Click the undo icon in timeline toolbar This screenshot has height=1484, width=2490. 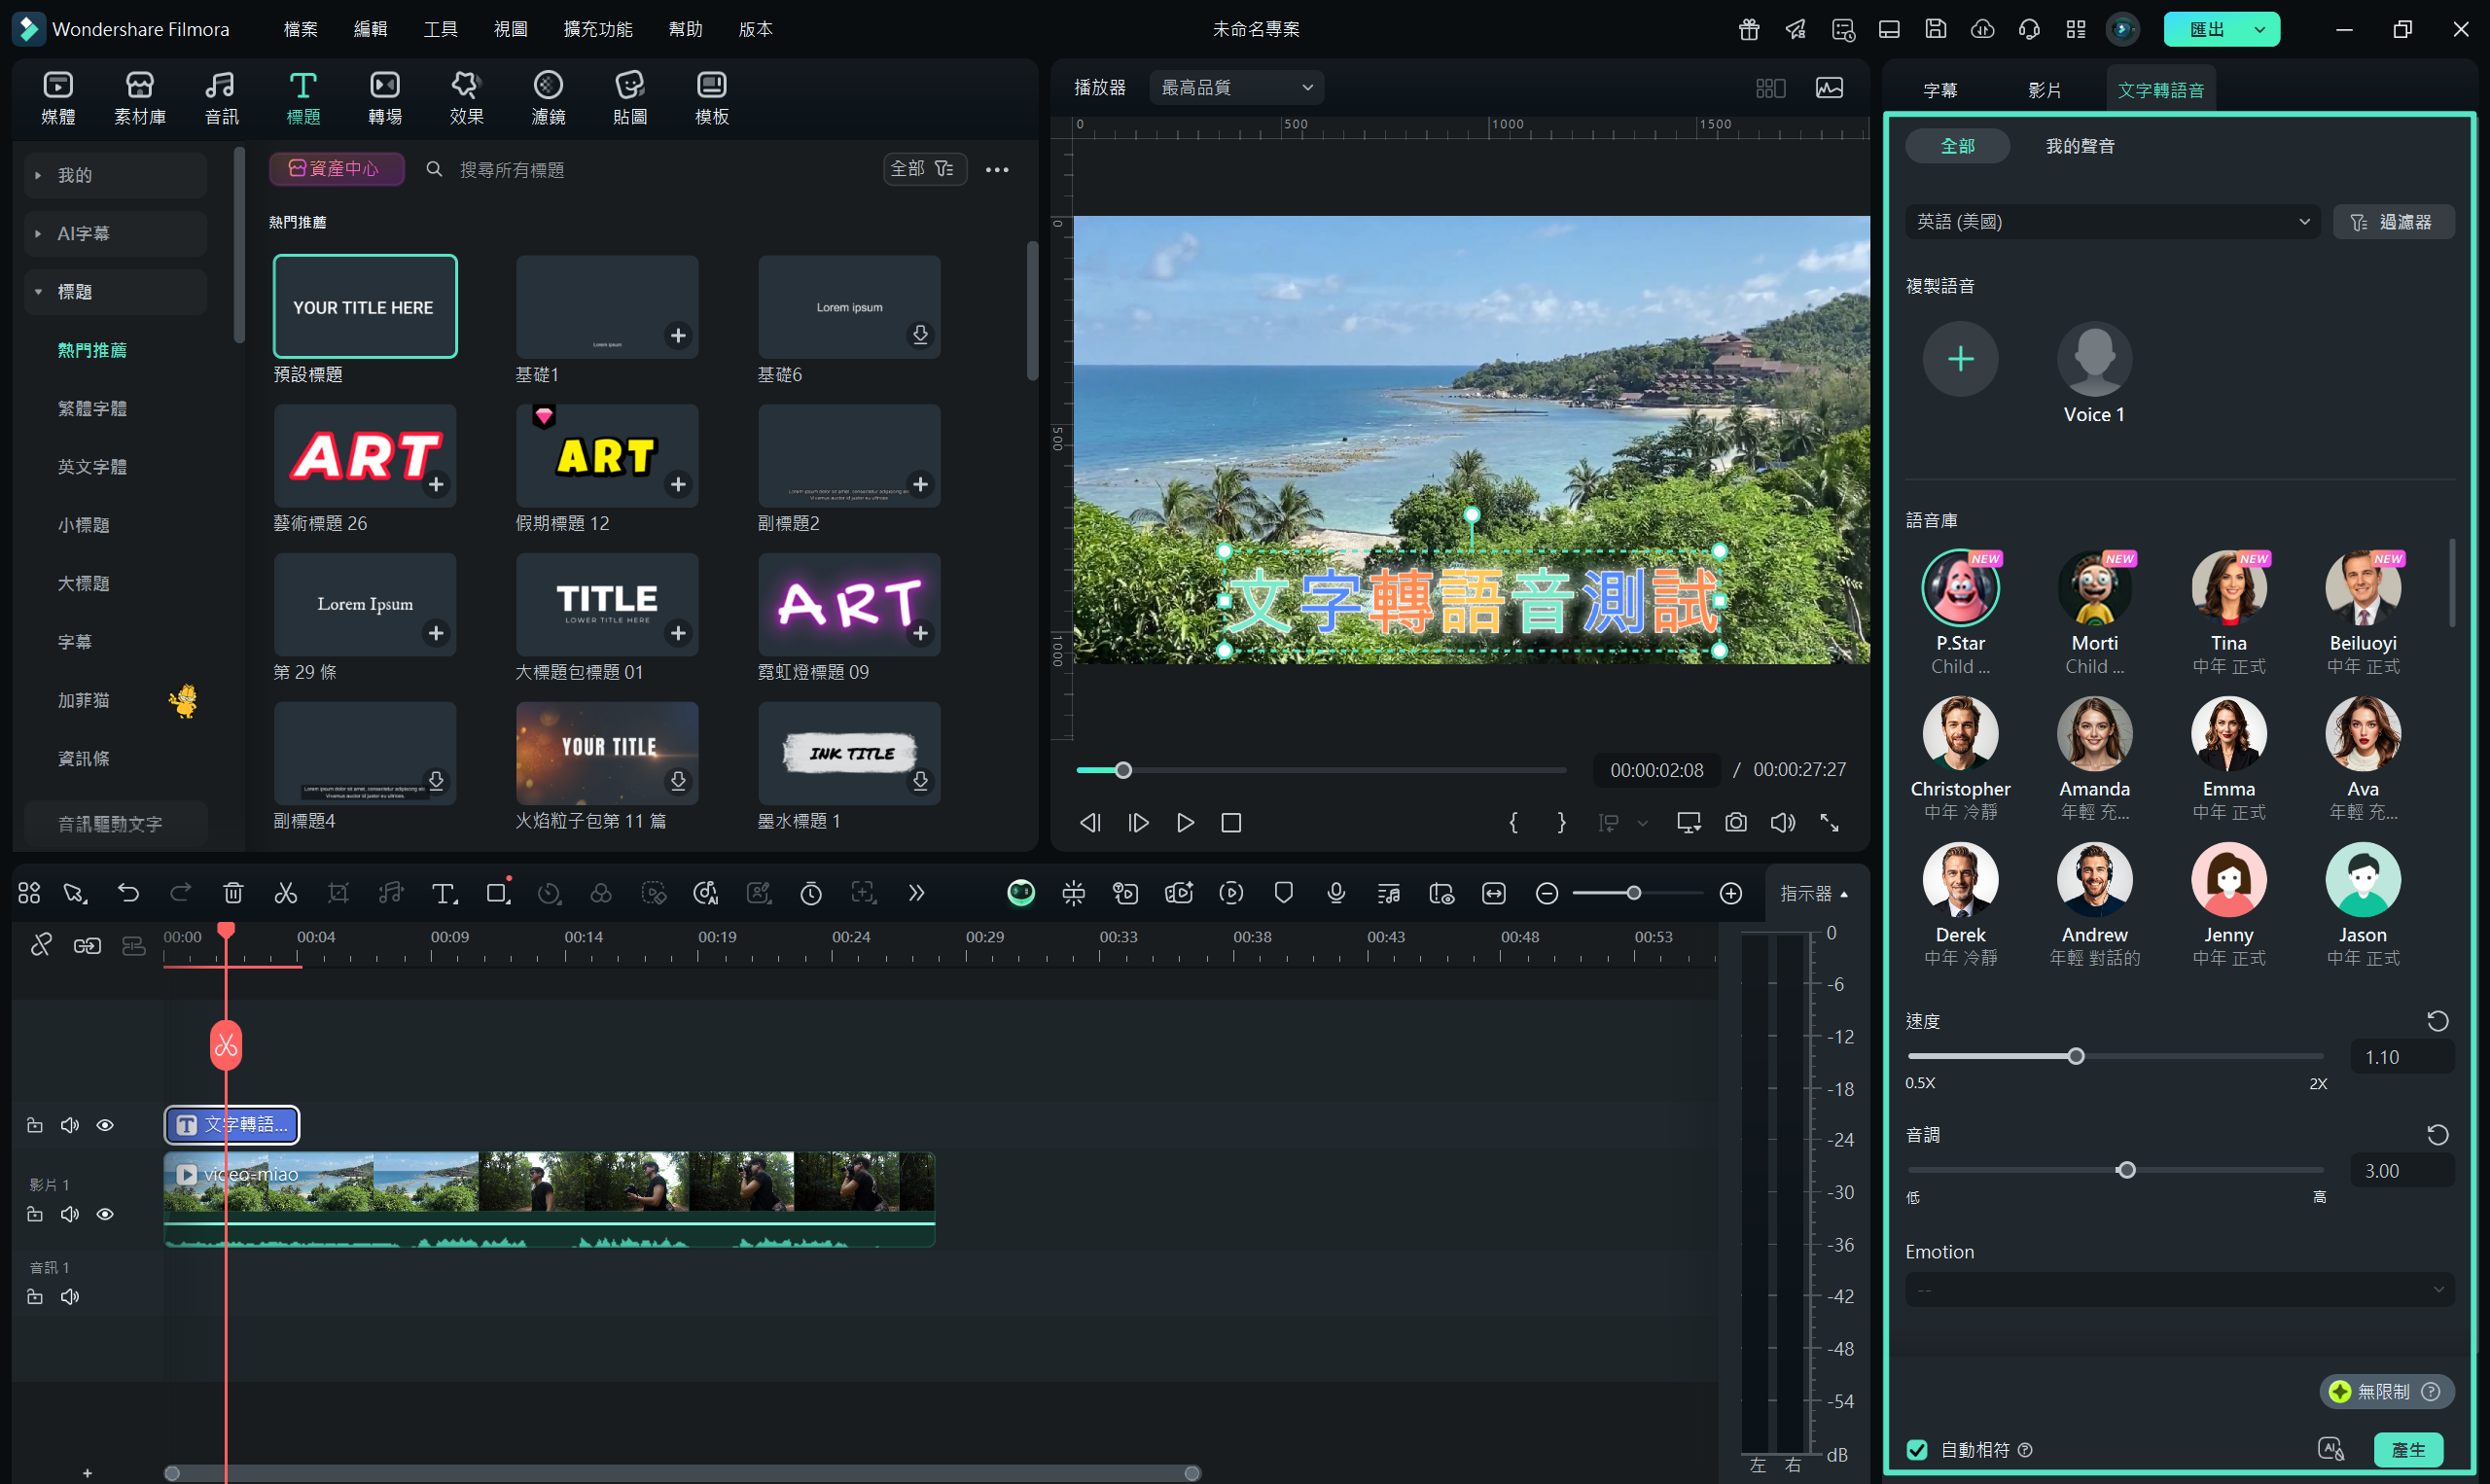coord(128,893)
